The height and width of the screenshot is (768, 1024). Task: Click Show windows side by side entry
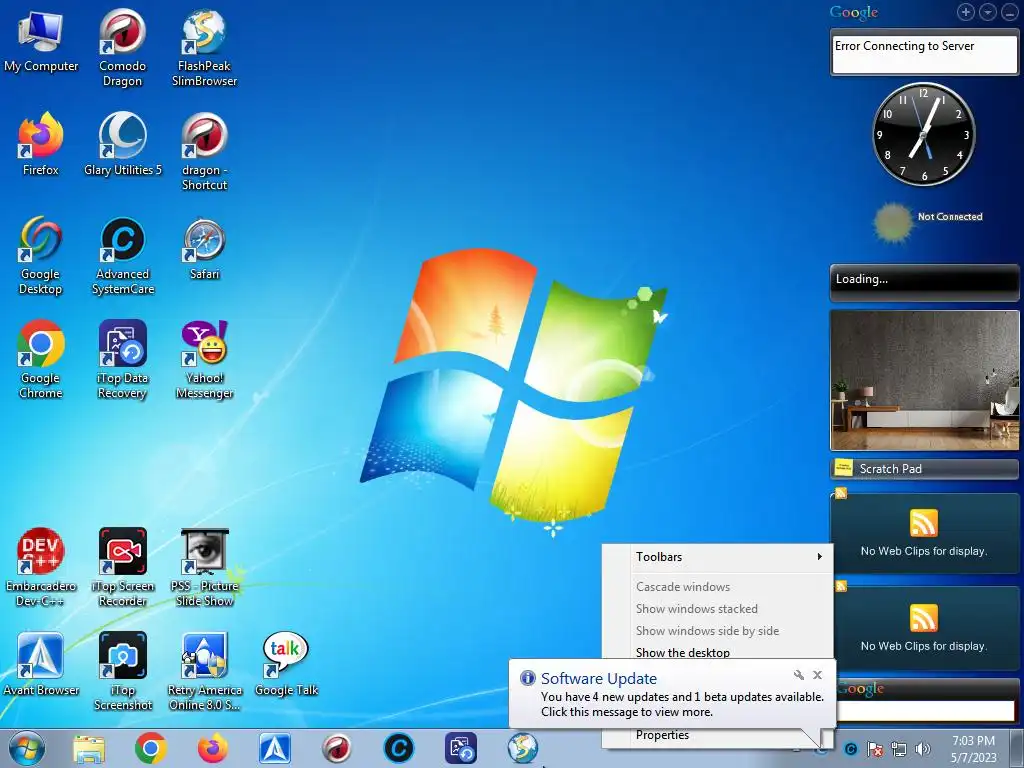[717, 631]
